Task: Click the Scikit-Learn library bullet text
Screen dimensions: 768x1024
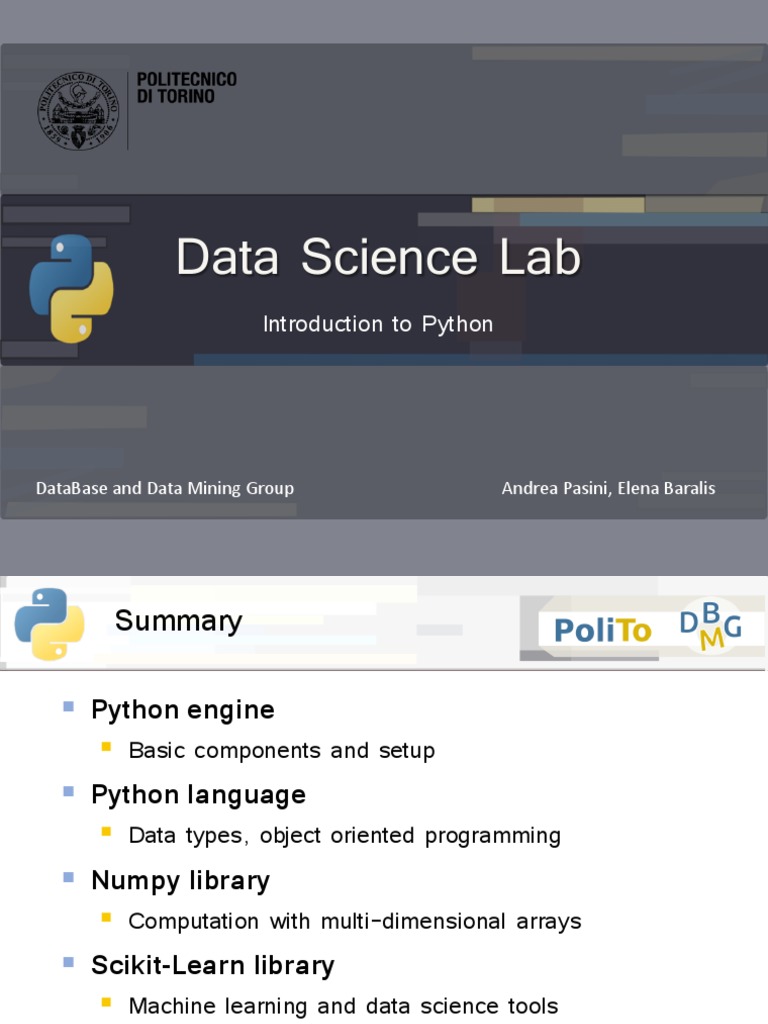Action: (212, 965)
